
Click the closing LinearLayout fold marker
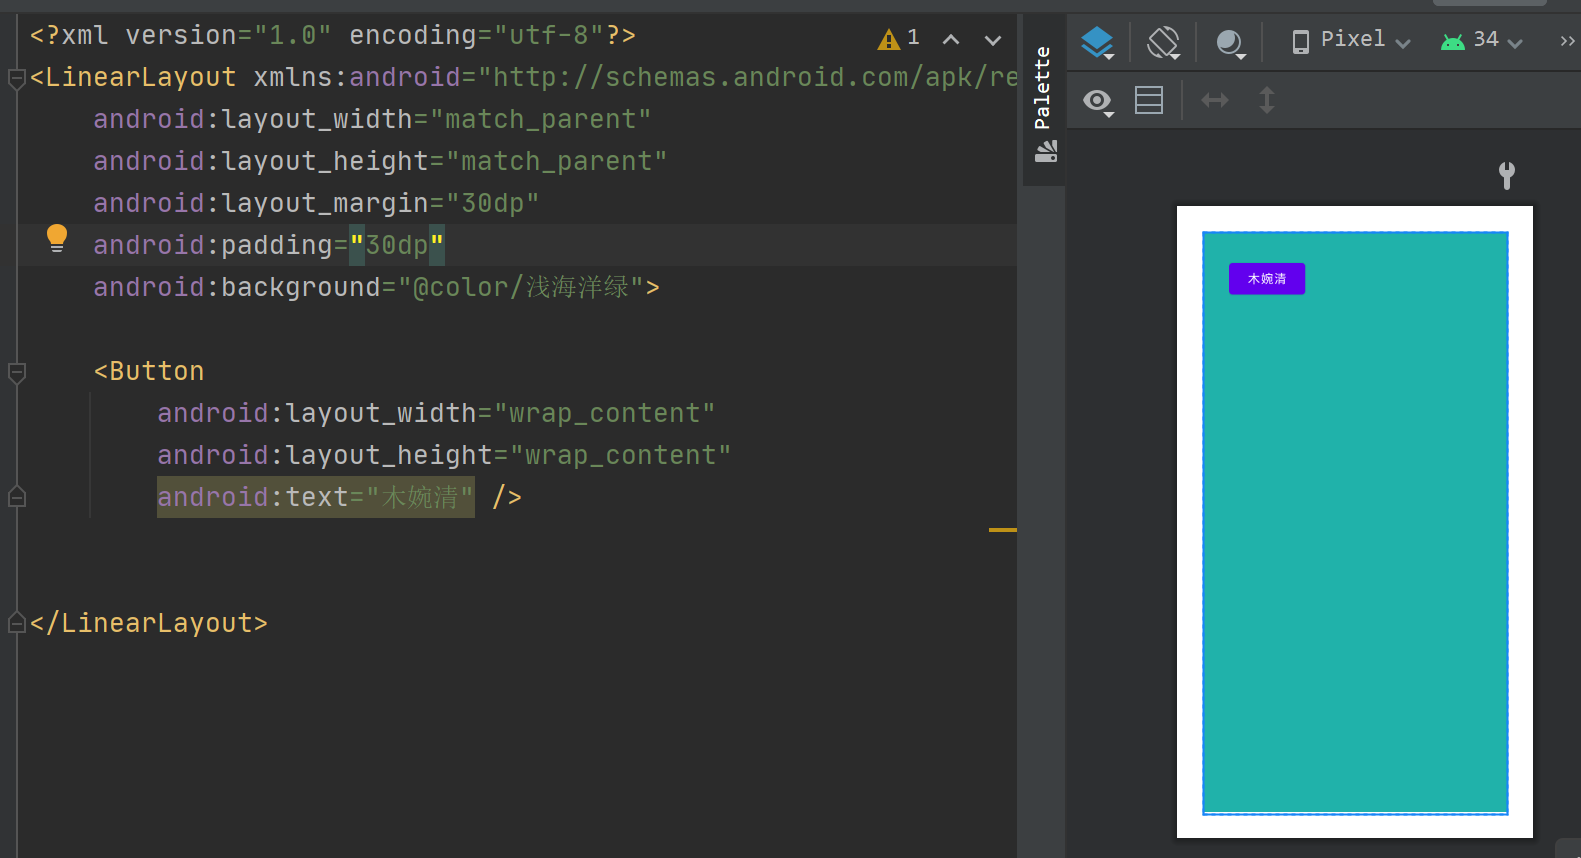pyautogui.click(x=16, y=622)
